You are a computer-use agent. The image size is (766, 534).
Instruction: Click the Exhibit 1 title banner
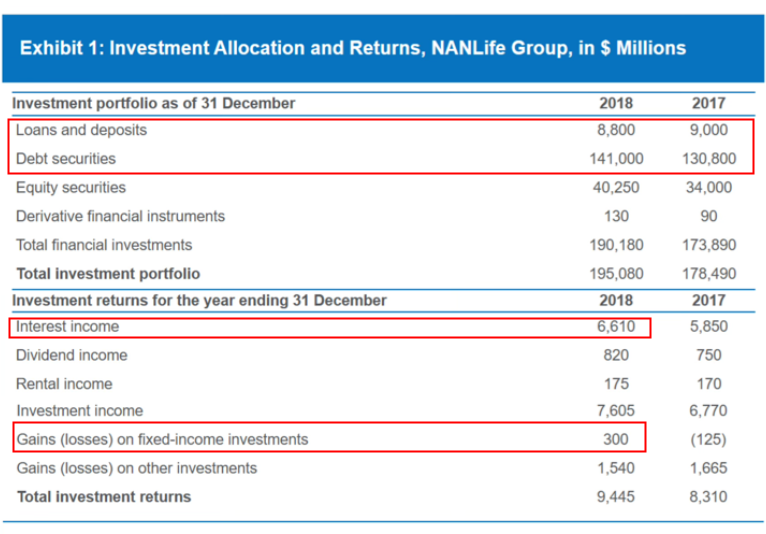click(353, 48)
